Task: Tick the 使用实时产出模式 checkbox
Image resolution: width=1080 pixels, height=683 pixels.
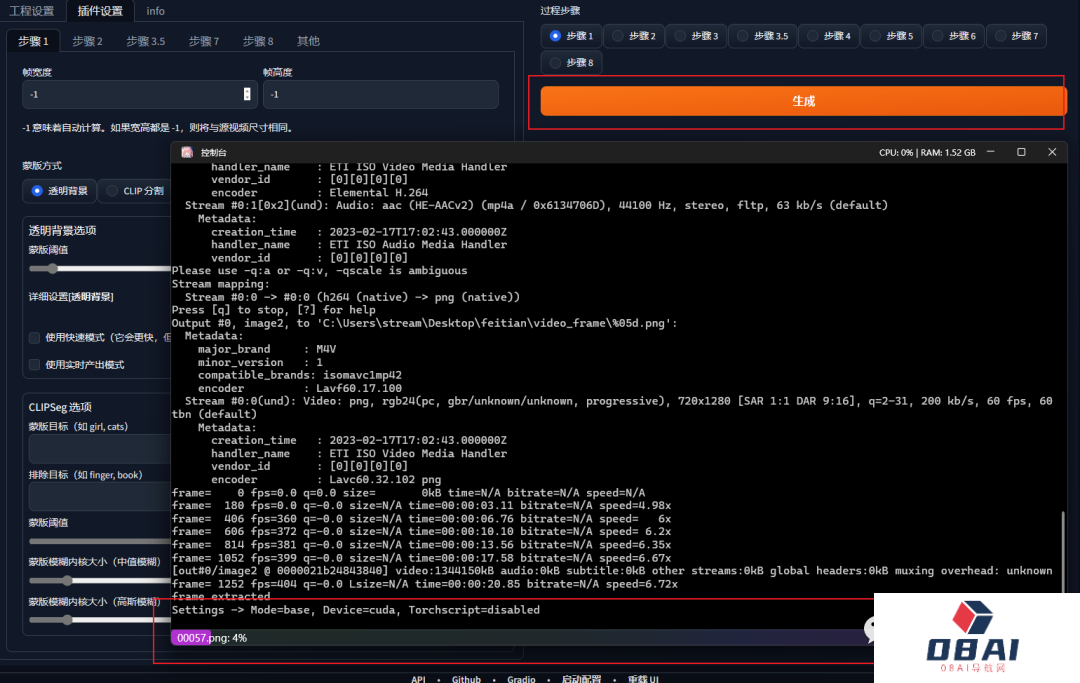Action: pos(35,365)
